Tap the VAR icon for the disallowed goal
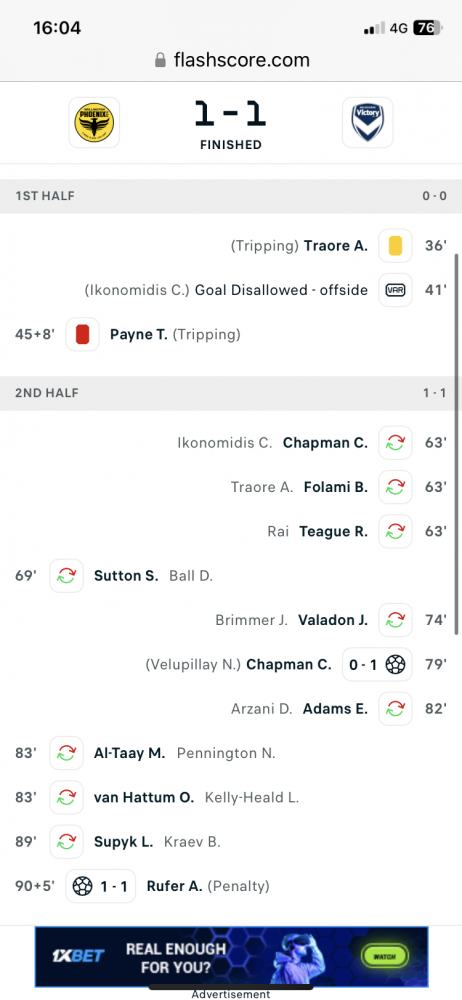 (395, 290)
